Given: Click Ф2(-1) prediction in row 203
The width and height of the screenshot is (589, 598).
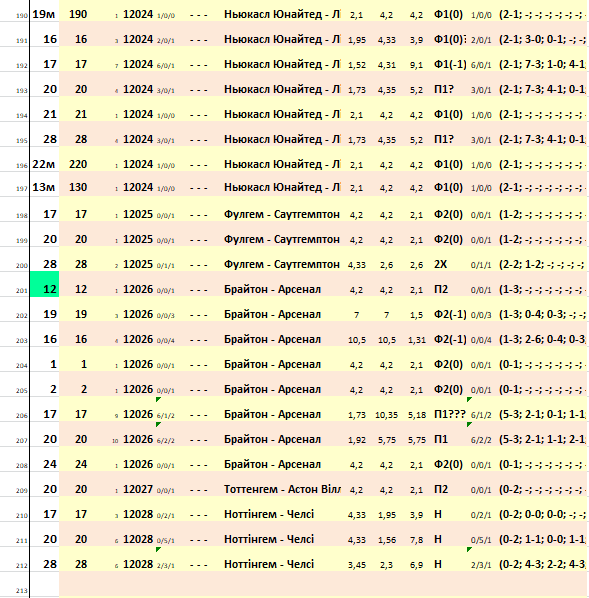Looking at the screenshot, I should point(450,339).
